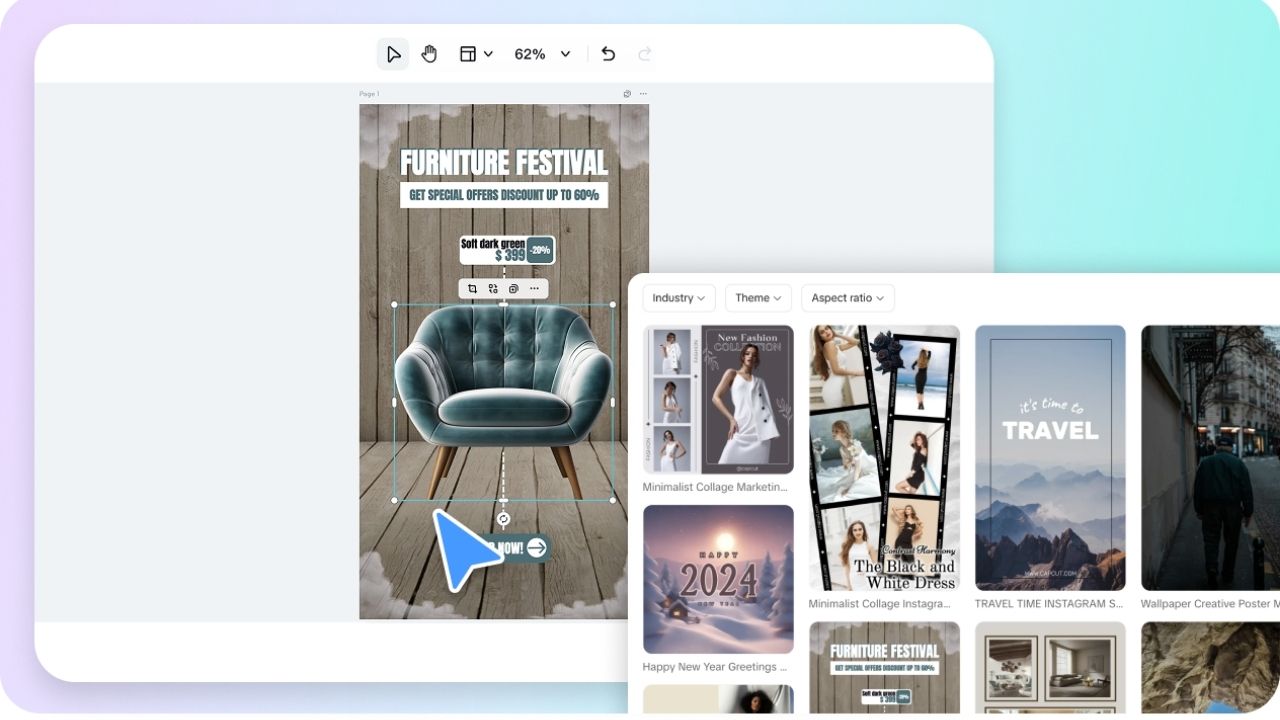Open the TRAVEL TIME INSTAGRAM template

point(1050,457)
